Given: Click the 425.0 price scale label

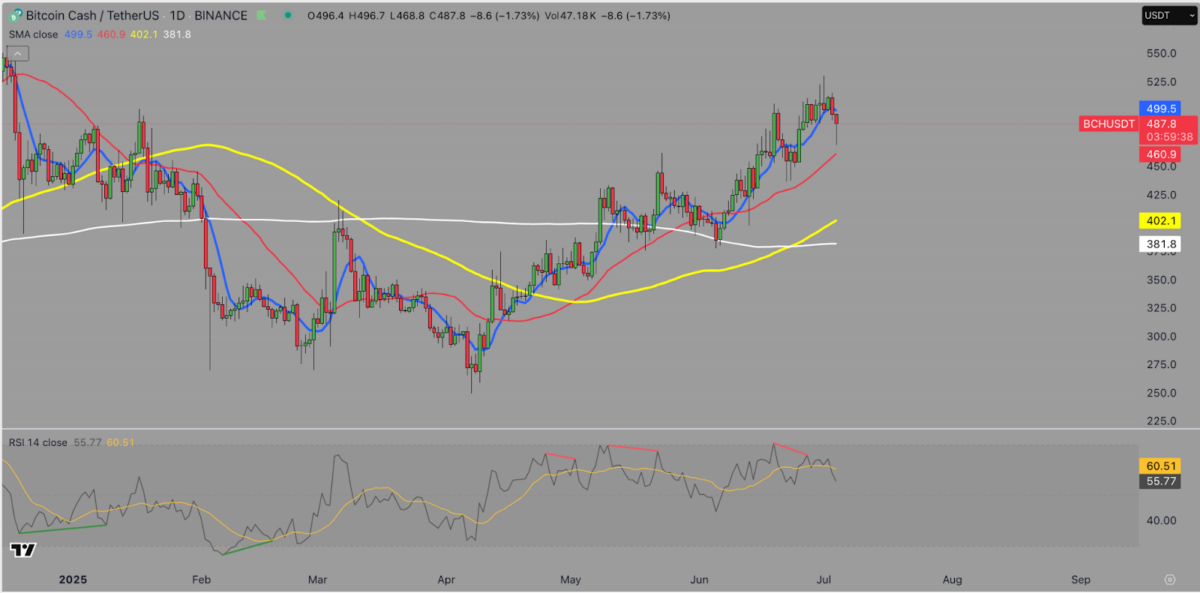Looking at the screenshot, I should [1160, 195].
